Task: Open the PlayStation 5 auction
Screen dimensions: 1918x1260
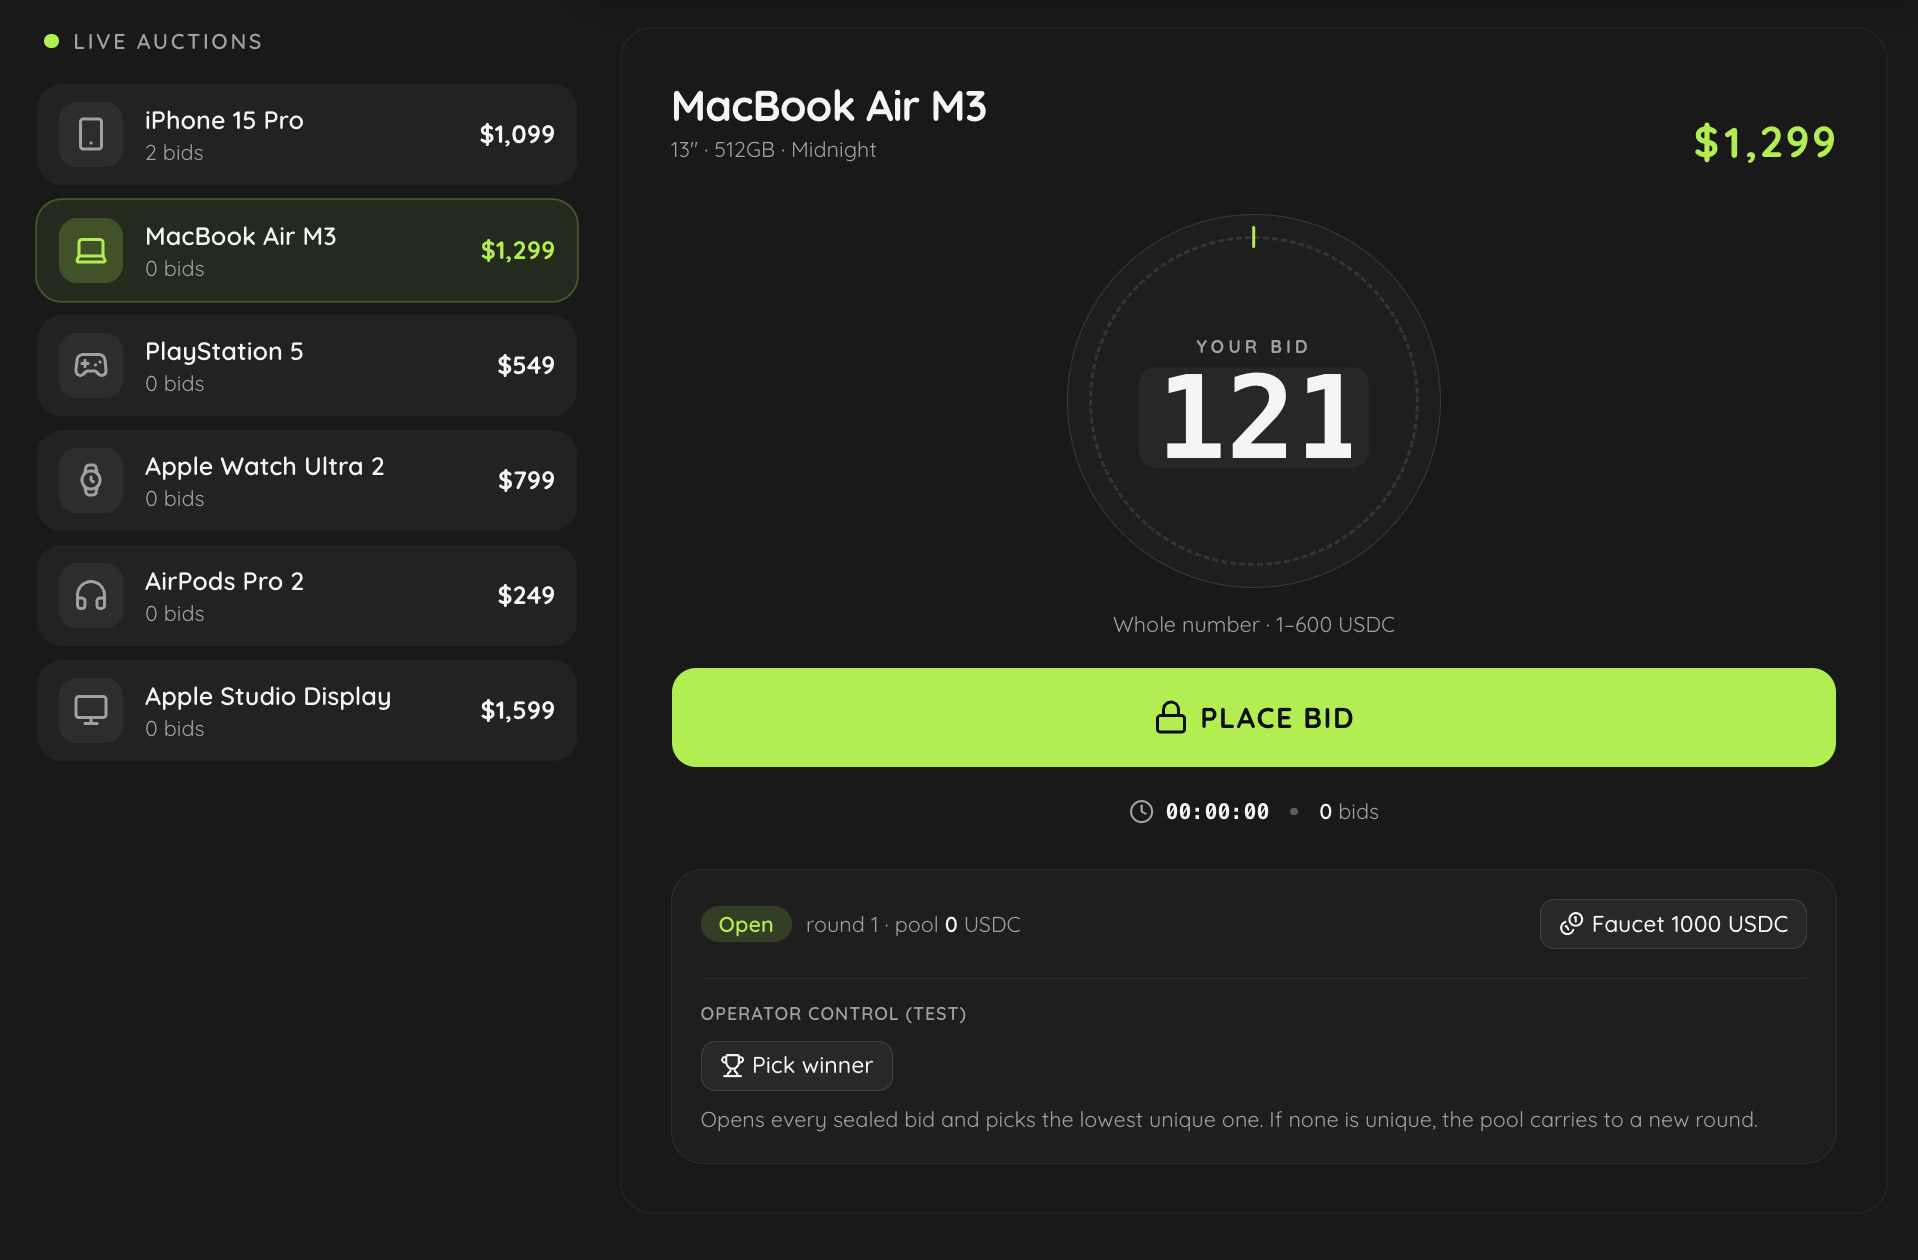Action: click(307, 365)
